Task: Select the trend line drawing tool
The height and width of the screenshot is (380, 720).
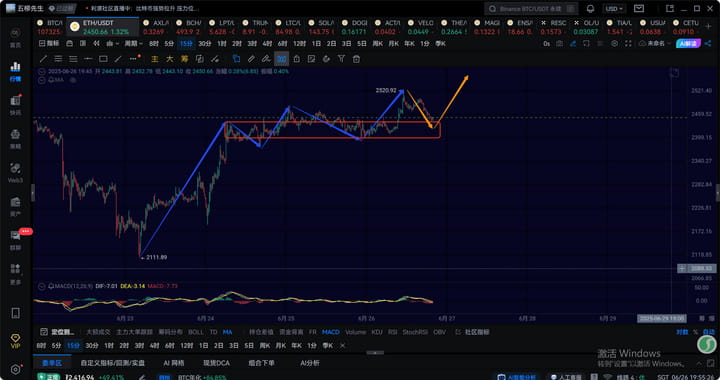Action: pos(43,59)
